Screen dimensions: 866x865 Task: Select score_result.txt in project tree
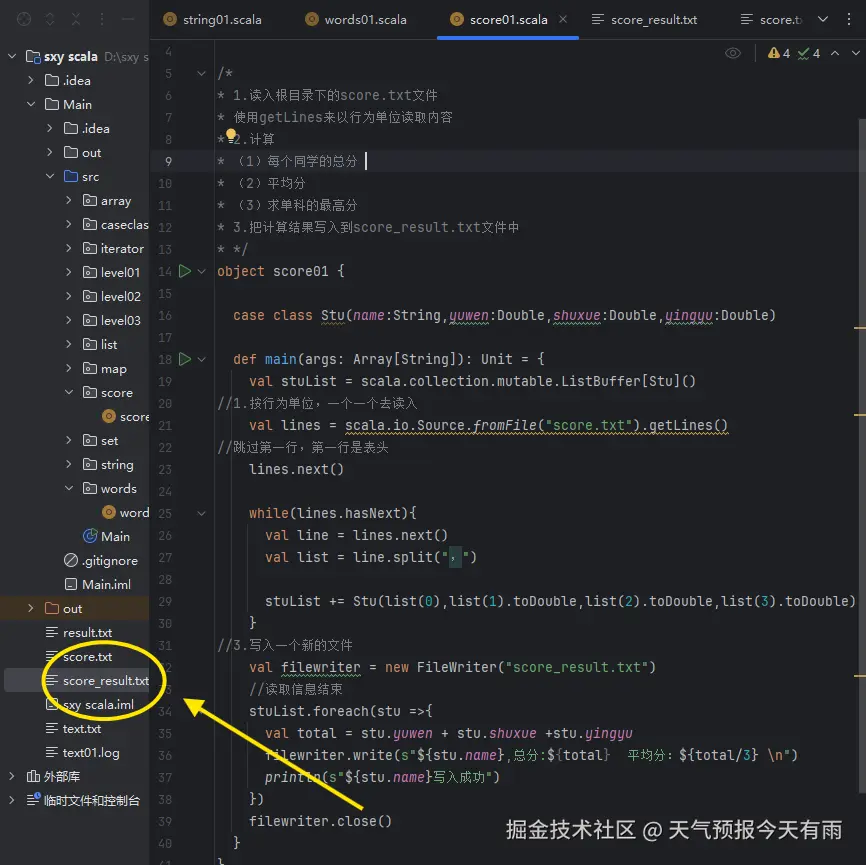click(x=97, y=681)
